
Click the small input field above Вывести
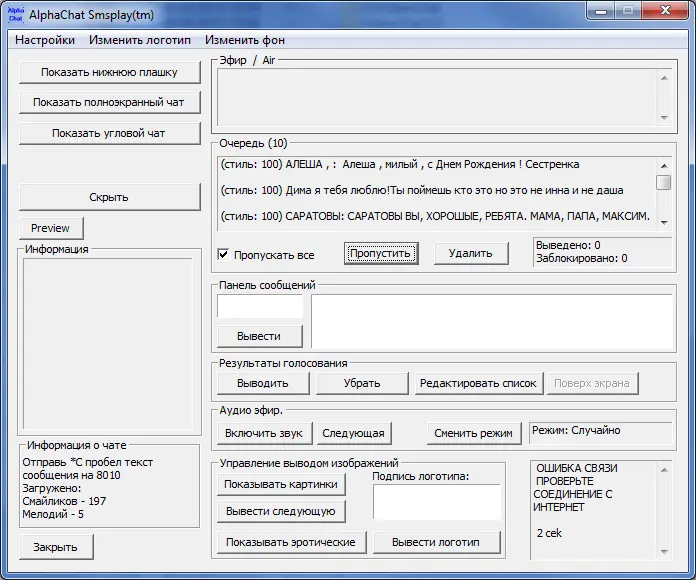point(260,306)
